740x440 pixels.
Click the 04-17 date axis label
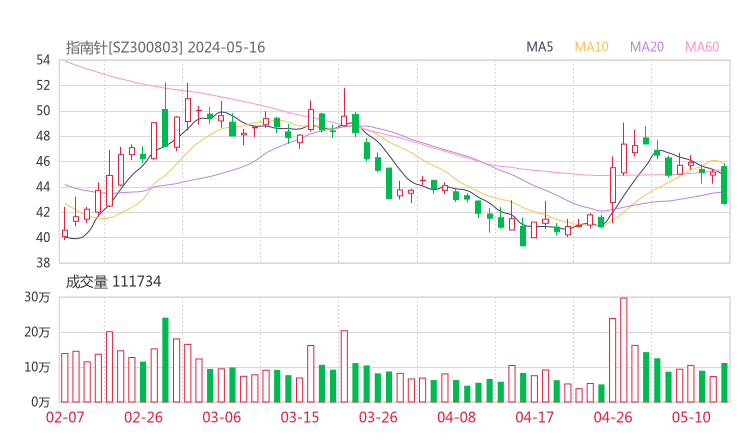pyautogui.click(x=535, y=417)
